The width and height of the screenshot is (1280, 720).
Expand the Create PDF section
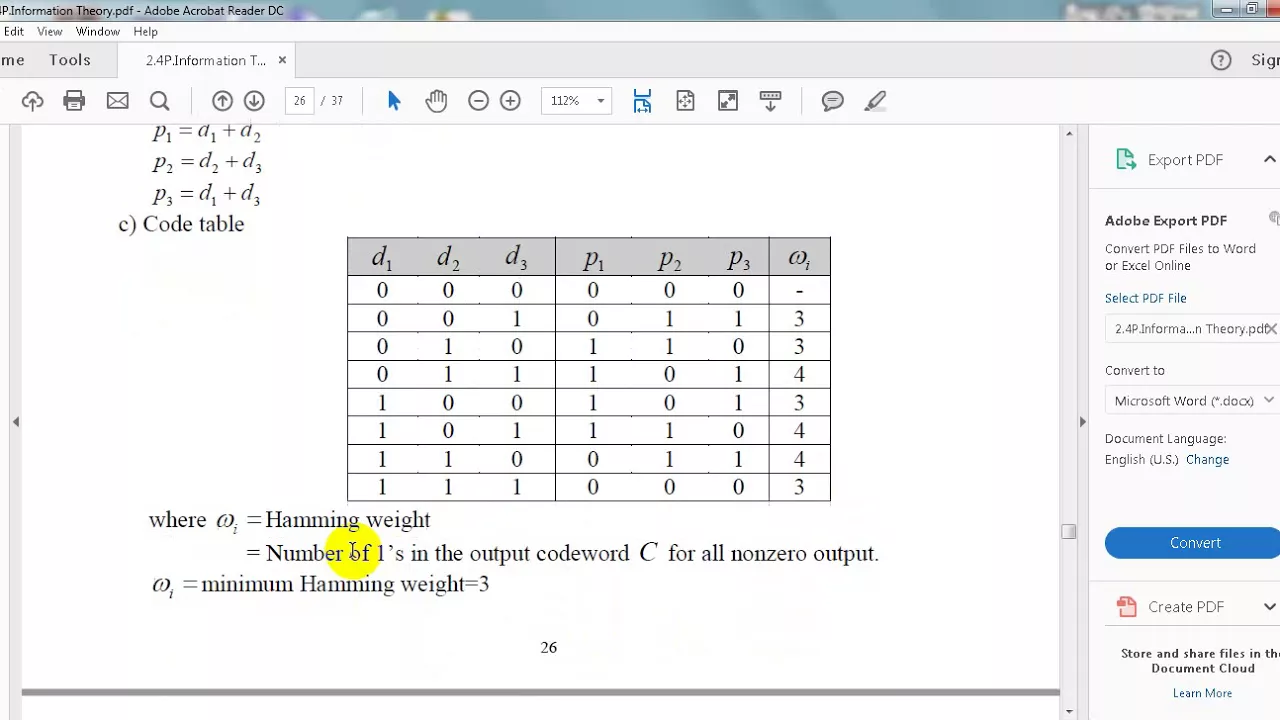point(1269,606)
